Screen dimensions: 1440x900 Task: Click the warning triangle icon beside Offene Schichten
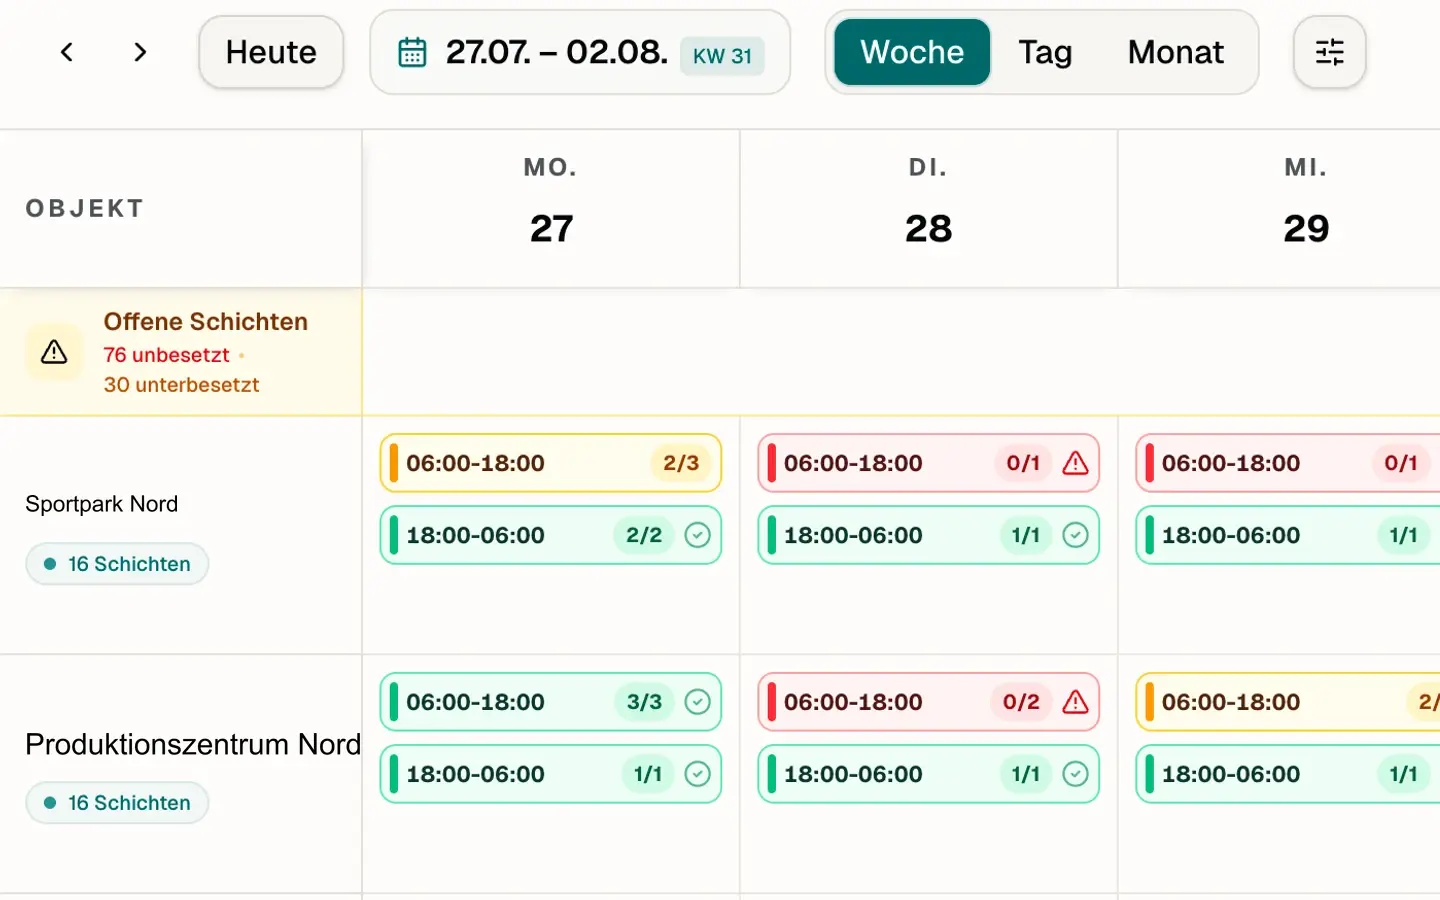54,352
